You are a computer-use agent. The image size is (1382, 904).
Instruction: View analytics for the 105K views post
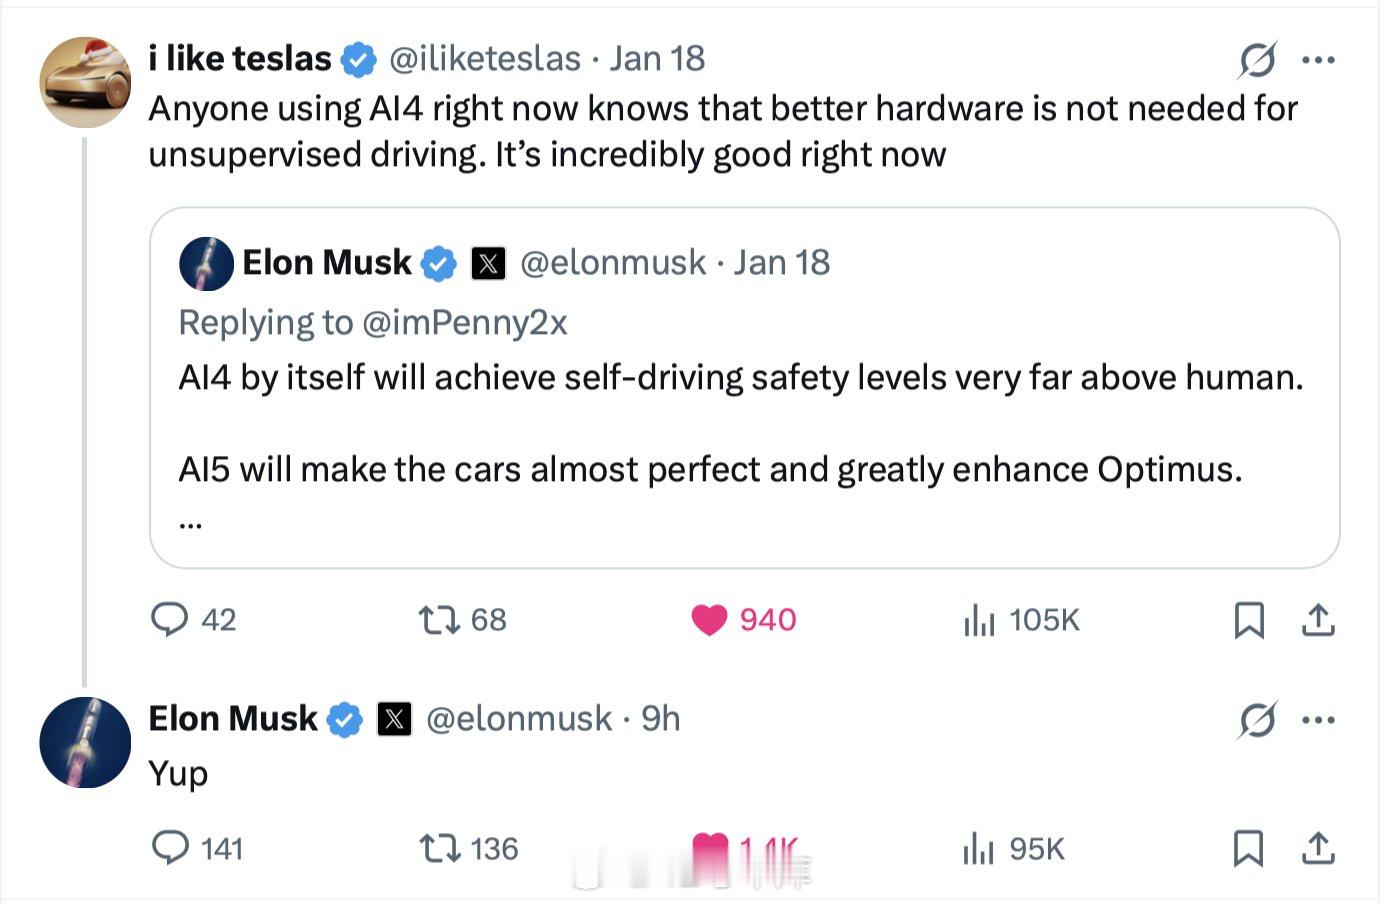[x=979, y=621]
